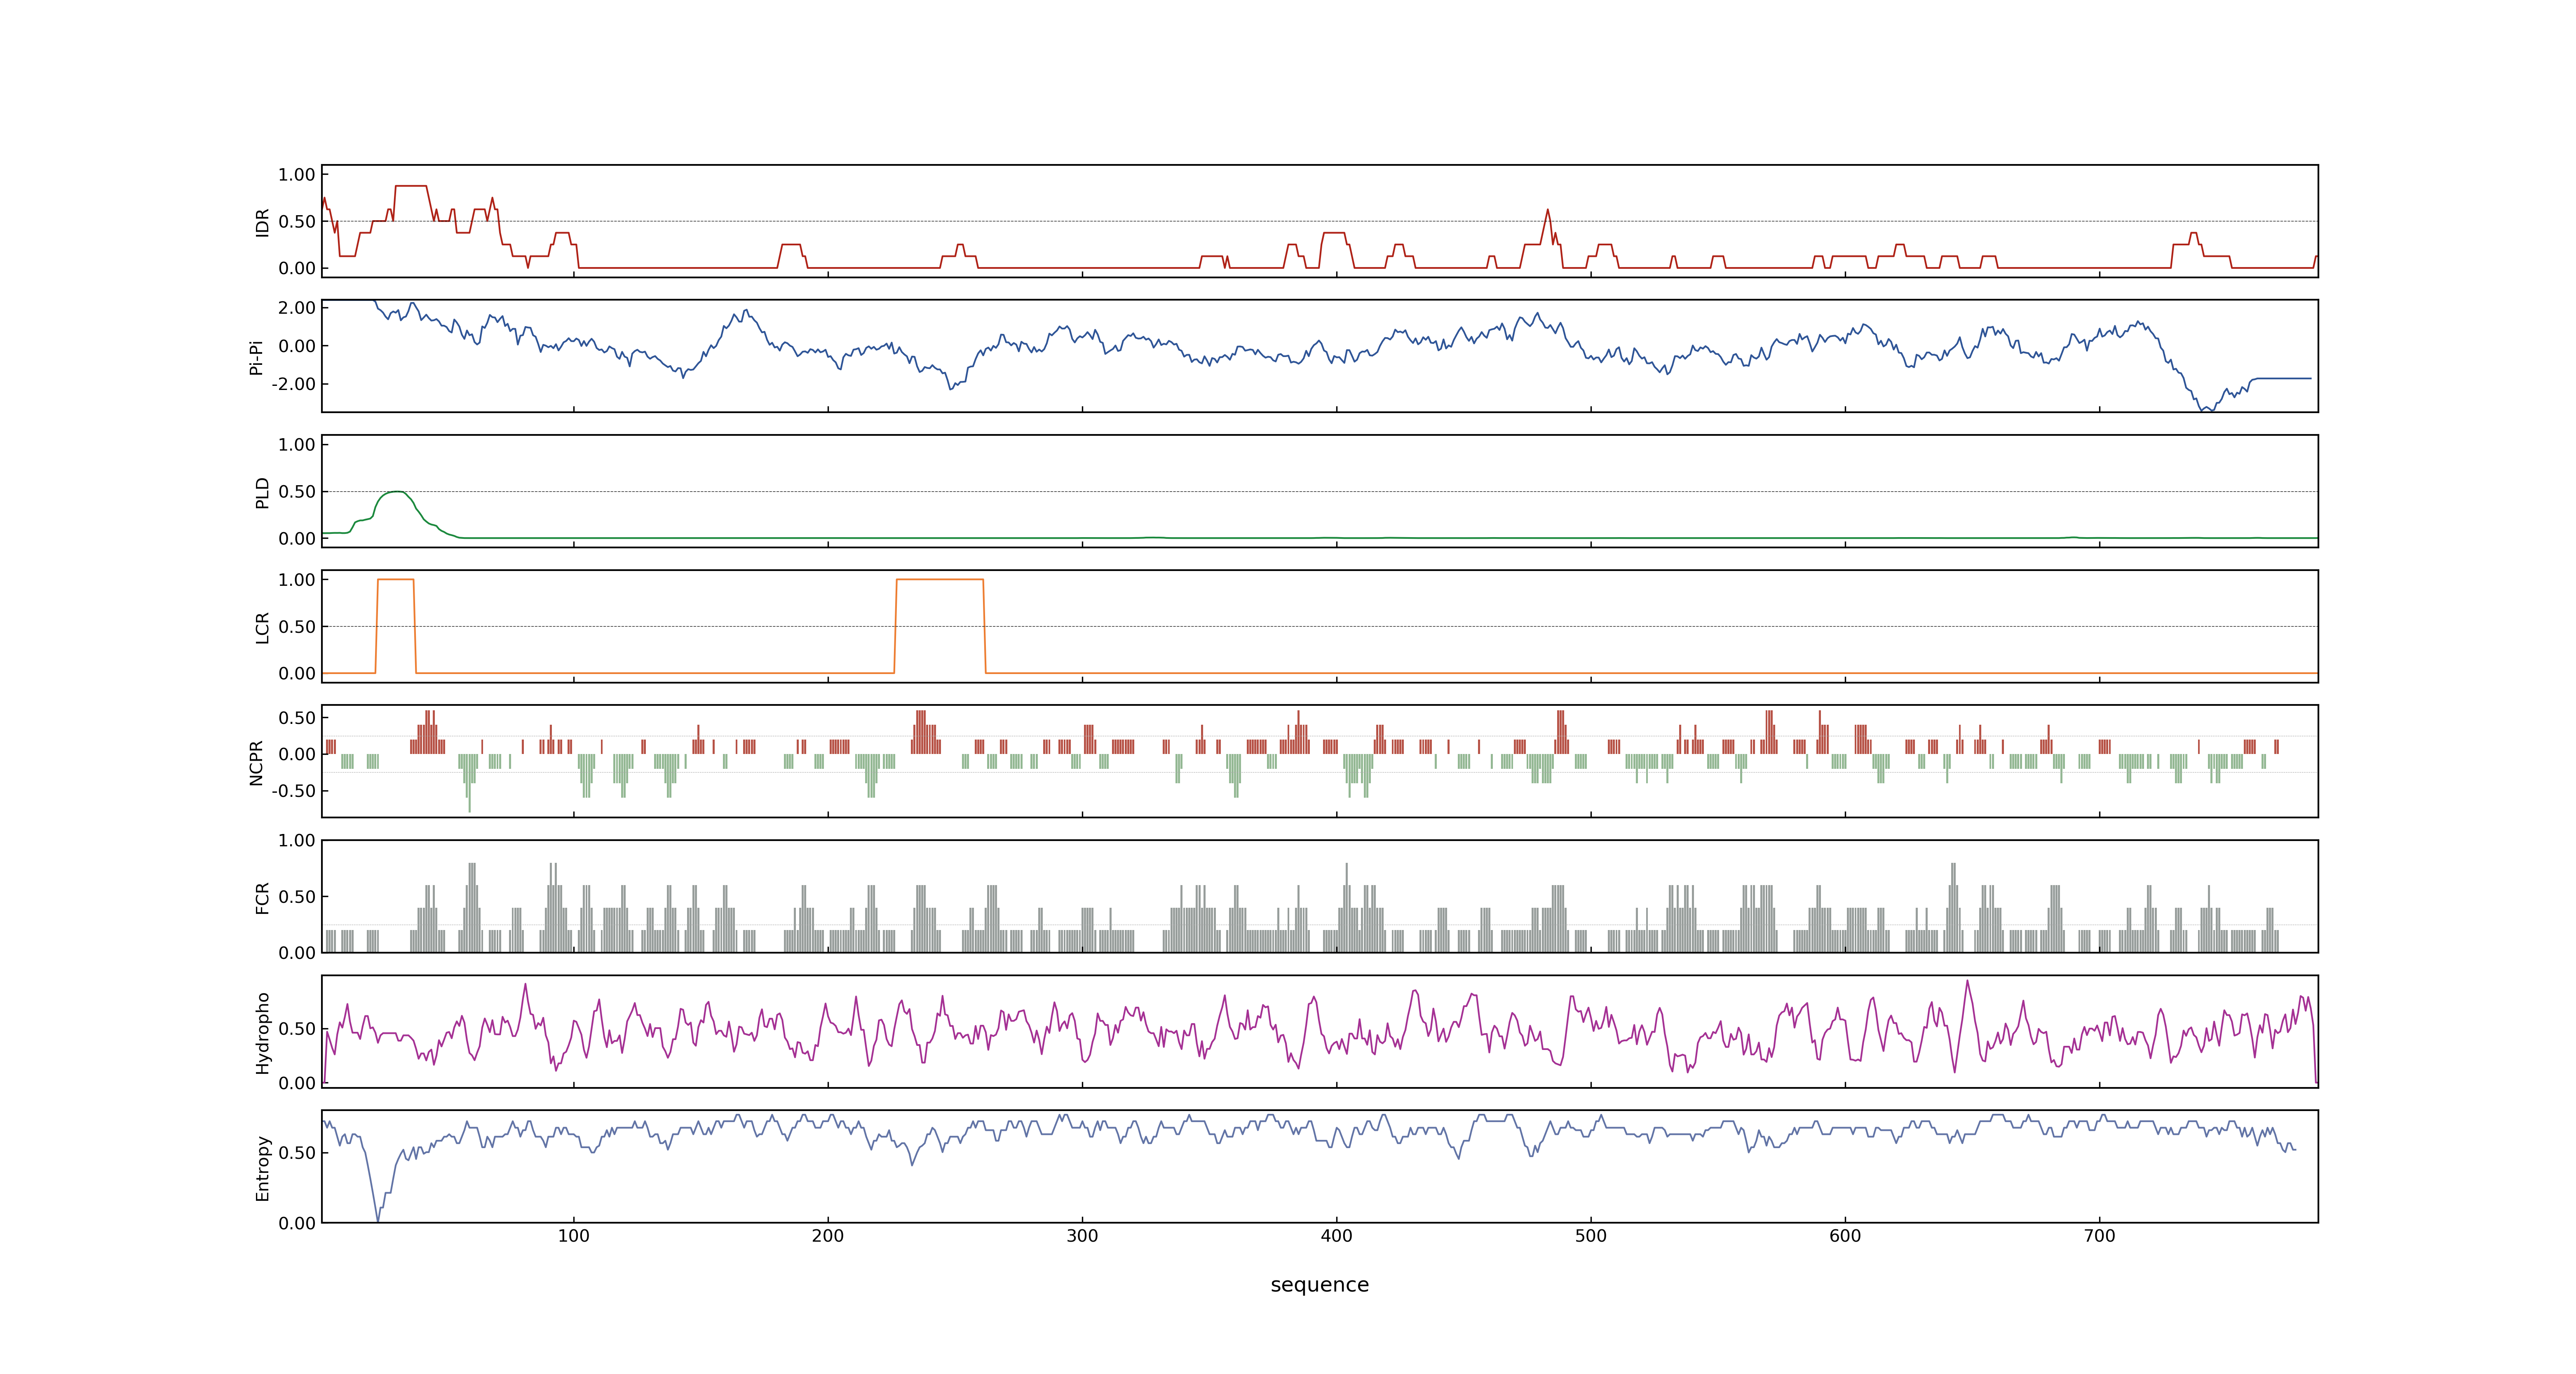Click the 200 tick label on x-axis
This screenshot has width=2576, height=1374.
pyautogui.click(x=828, y=1236)
